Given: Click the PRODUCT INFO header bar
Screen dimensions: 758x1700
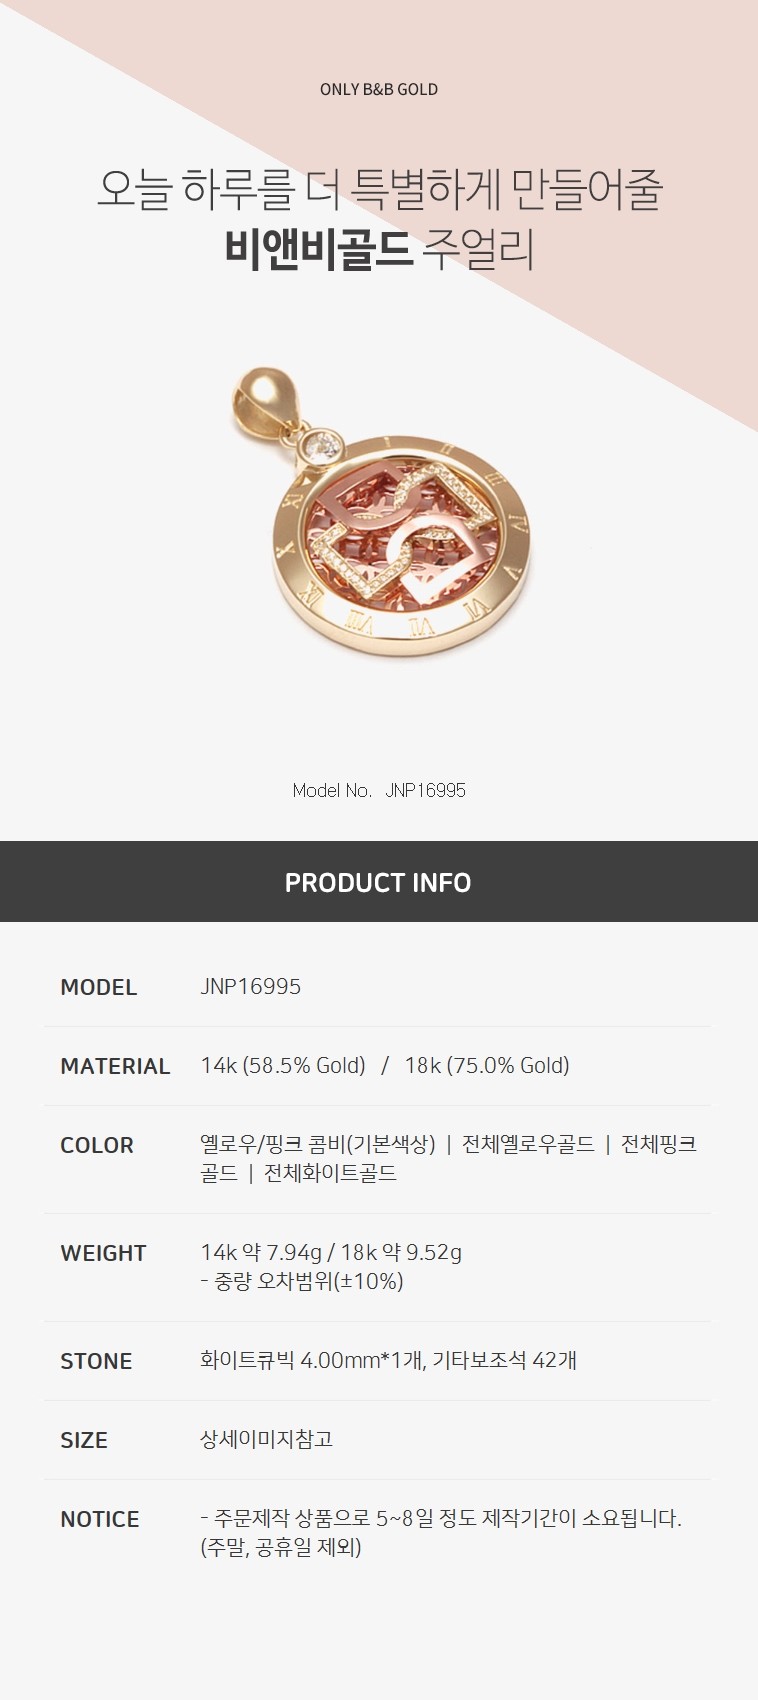Looking at the screenshot, I should (x=379, y=882).
